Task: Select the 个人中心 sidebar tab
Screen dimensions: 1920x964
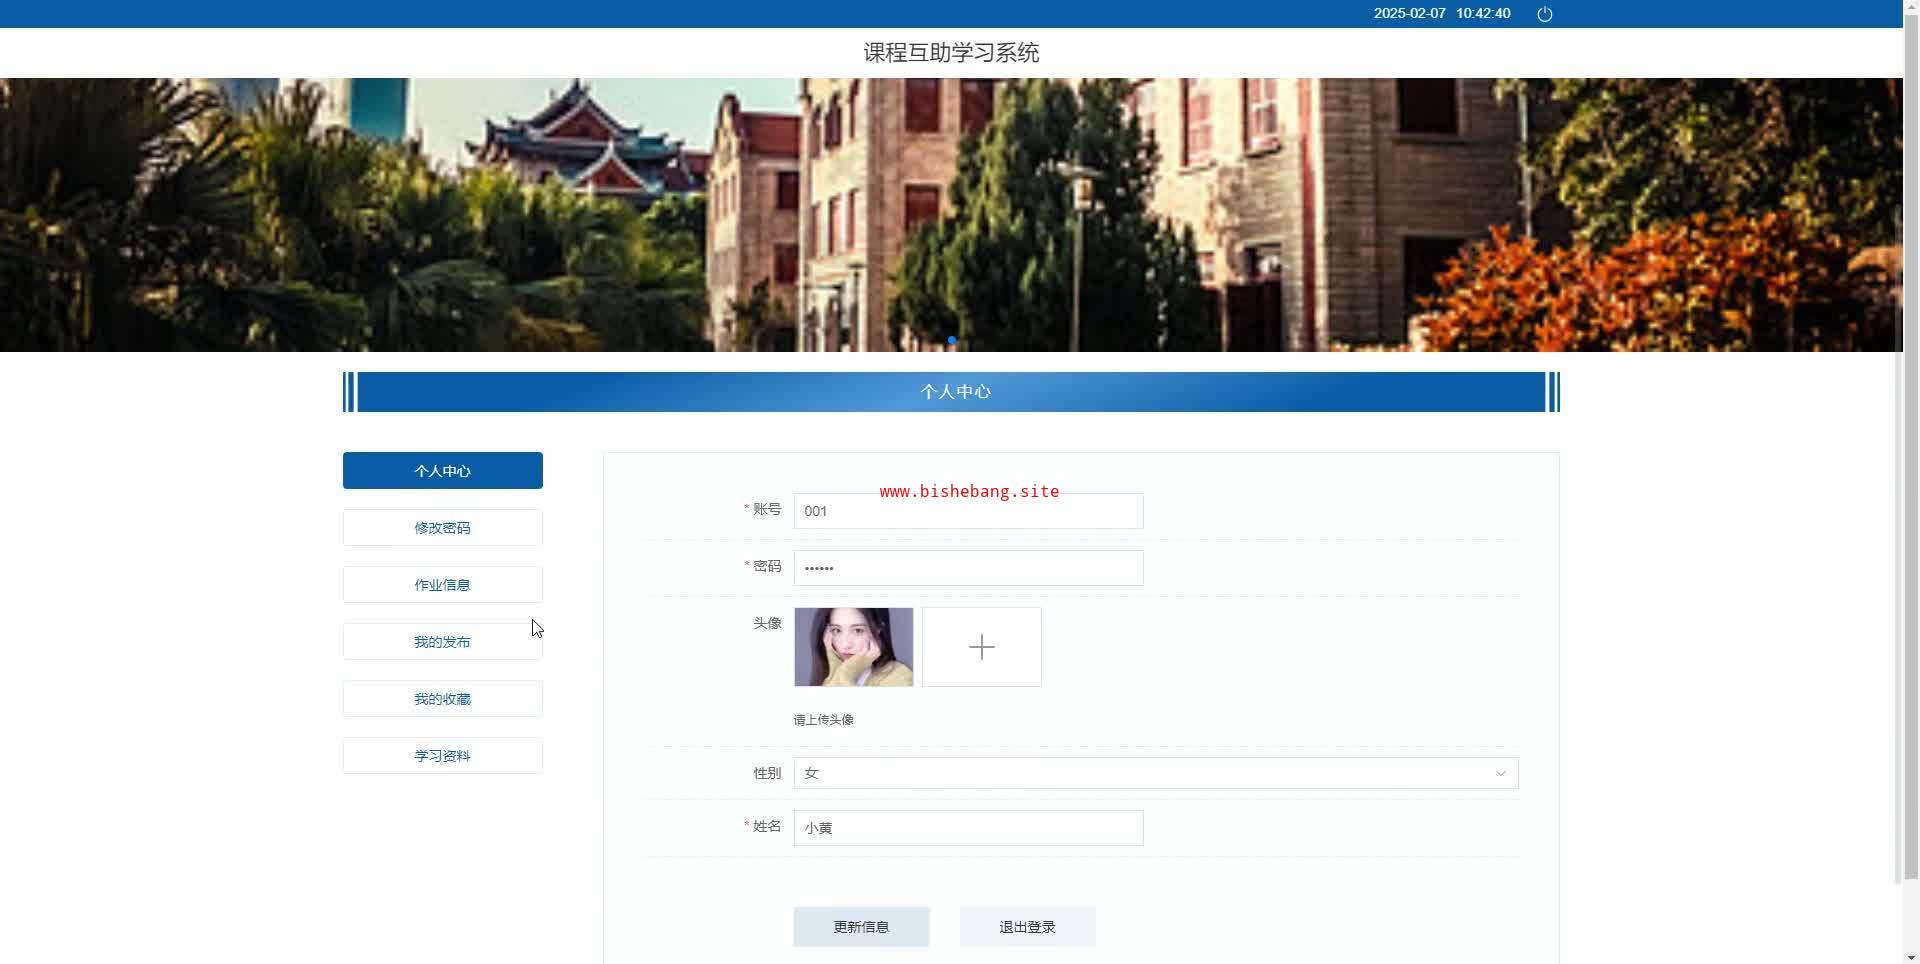Action: 442,471
